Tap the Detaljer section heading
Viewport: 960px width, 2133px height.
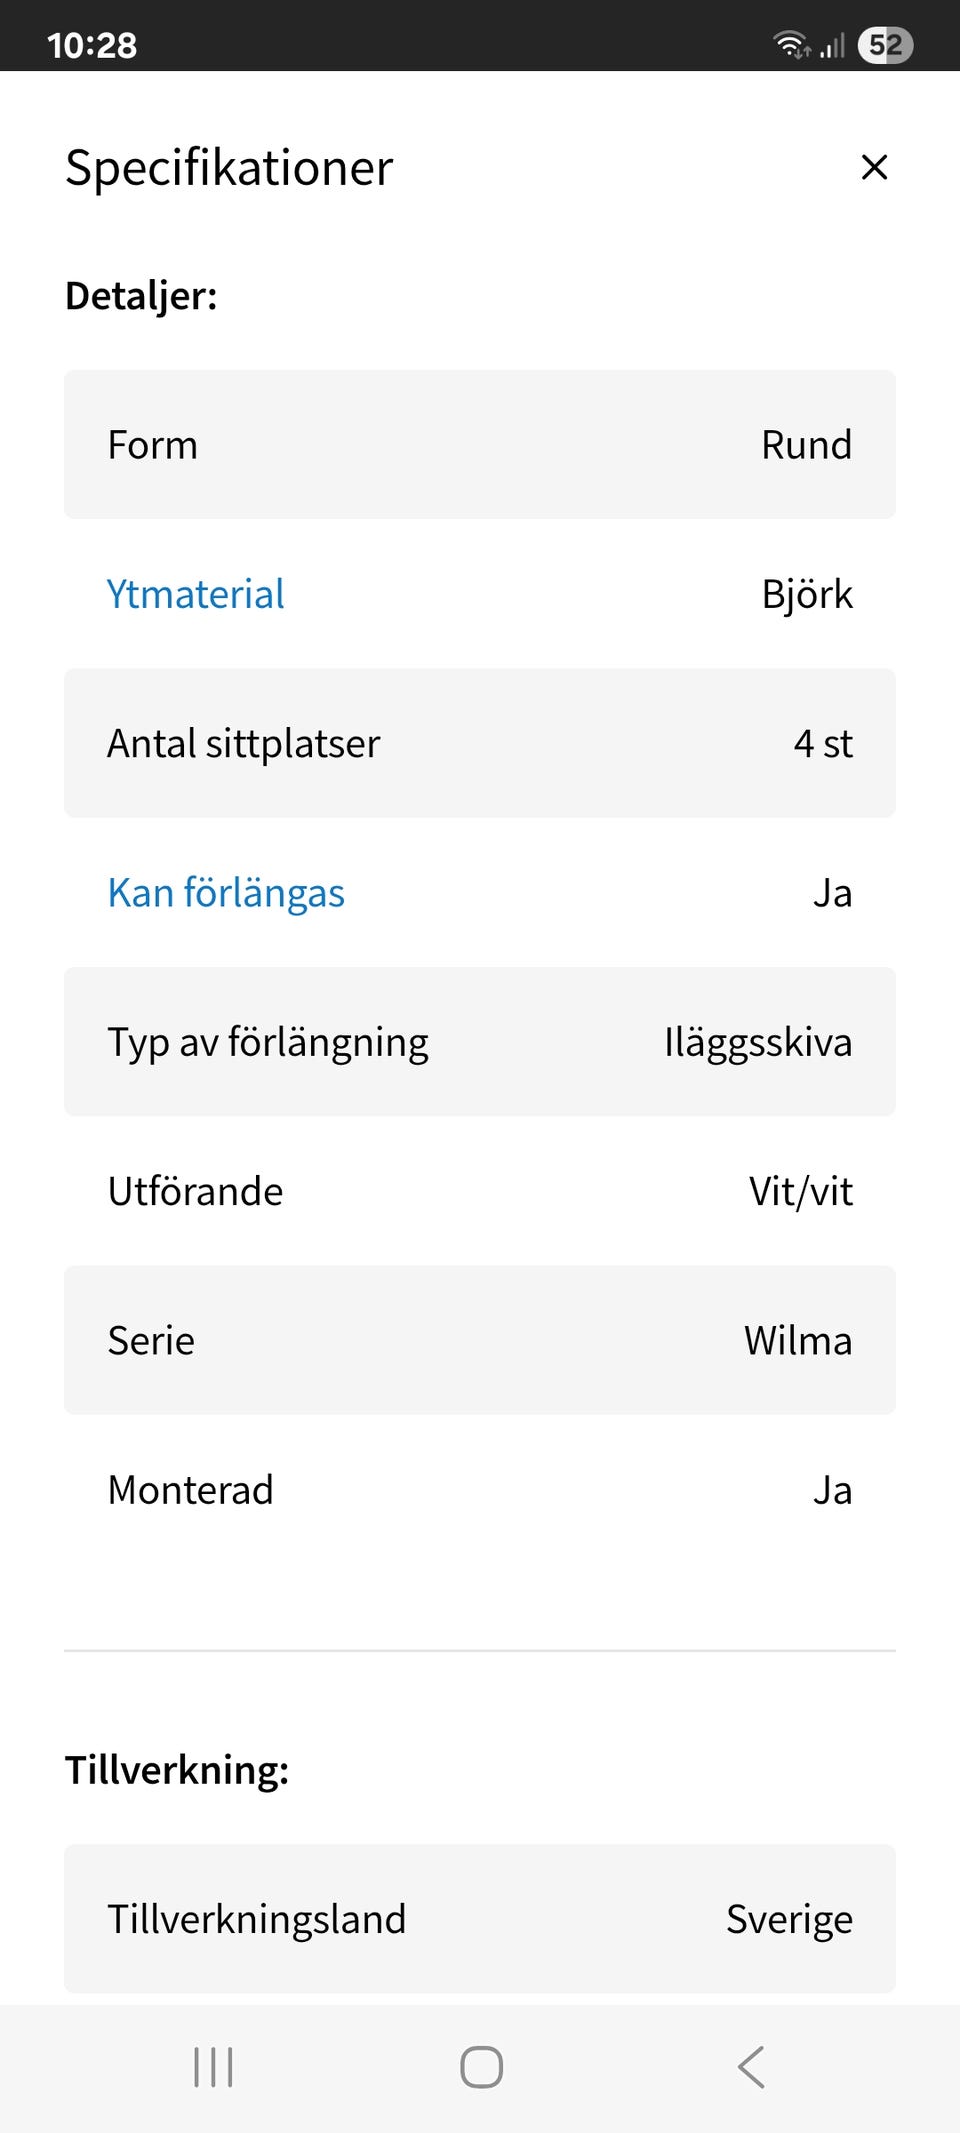141,296
